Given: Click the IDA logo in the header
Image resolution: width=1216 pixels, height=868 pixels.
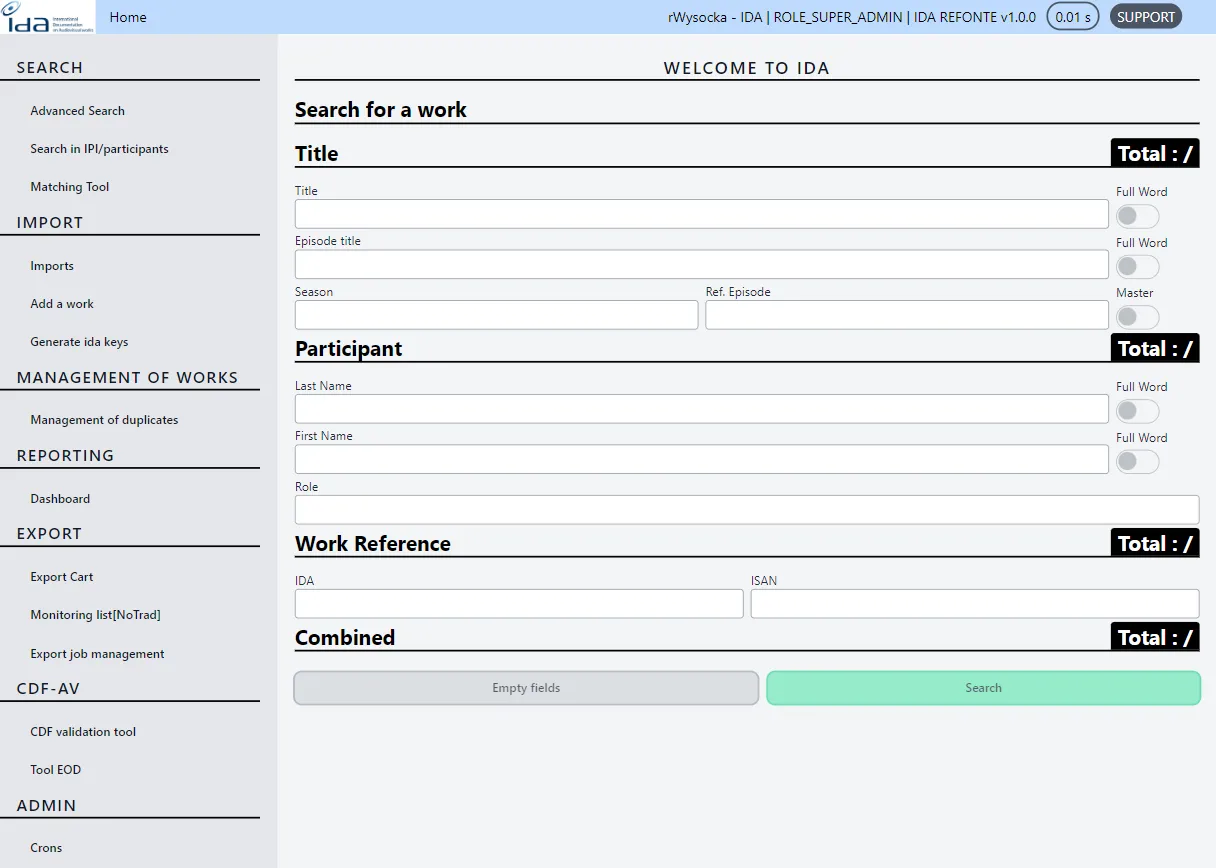Looking at the screenshot, I should 48,17.
